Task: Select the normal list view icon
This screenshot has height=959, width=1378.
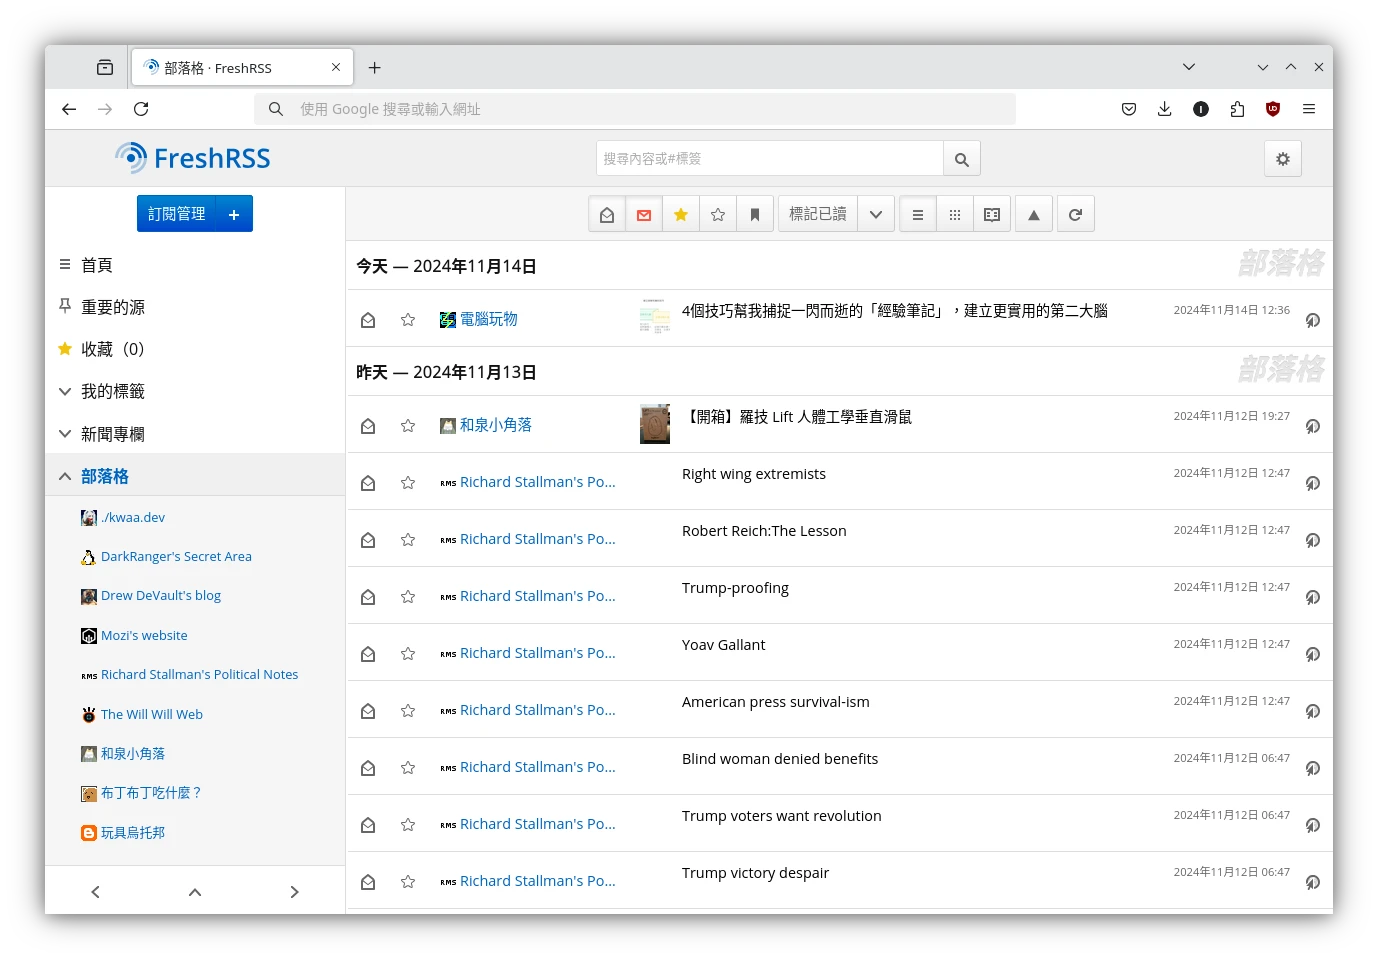Action: pyautogui.click(x=918, y=214)
